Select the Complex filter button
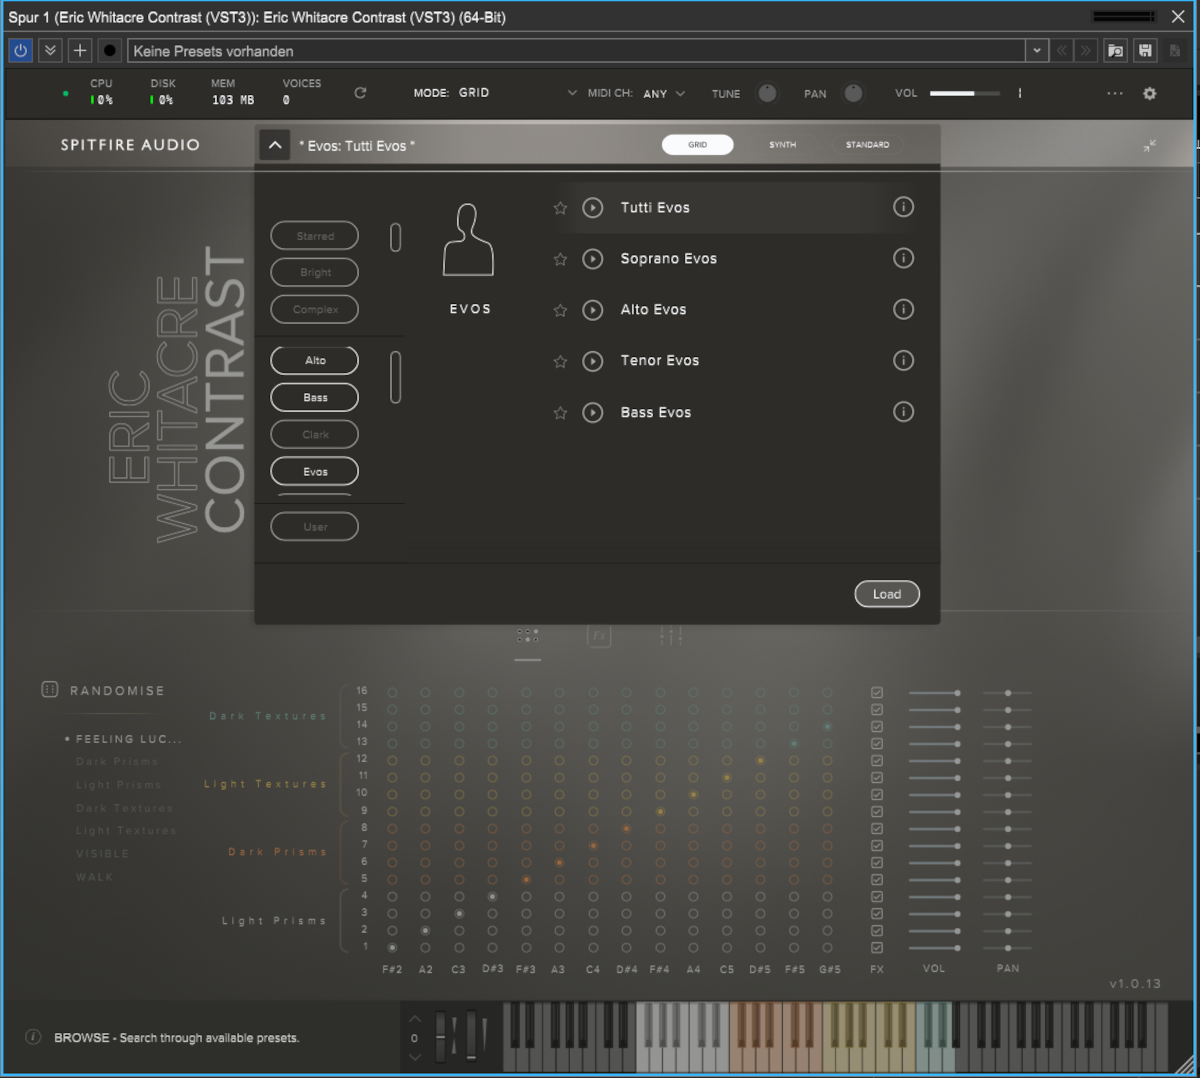Image resolution: width=1200 pixels, height=1078 pixels. click(x=315, y=309)
